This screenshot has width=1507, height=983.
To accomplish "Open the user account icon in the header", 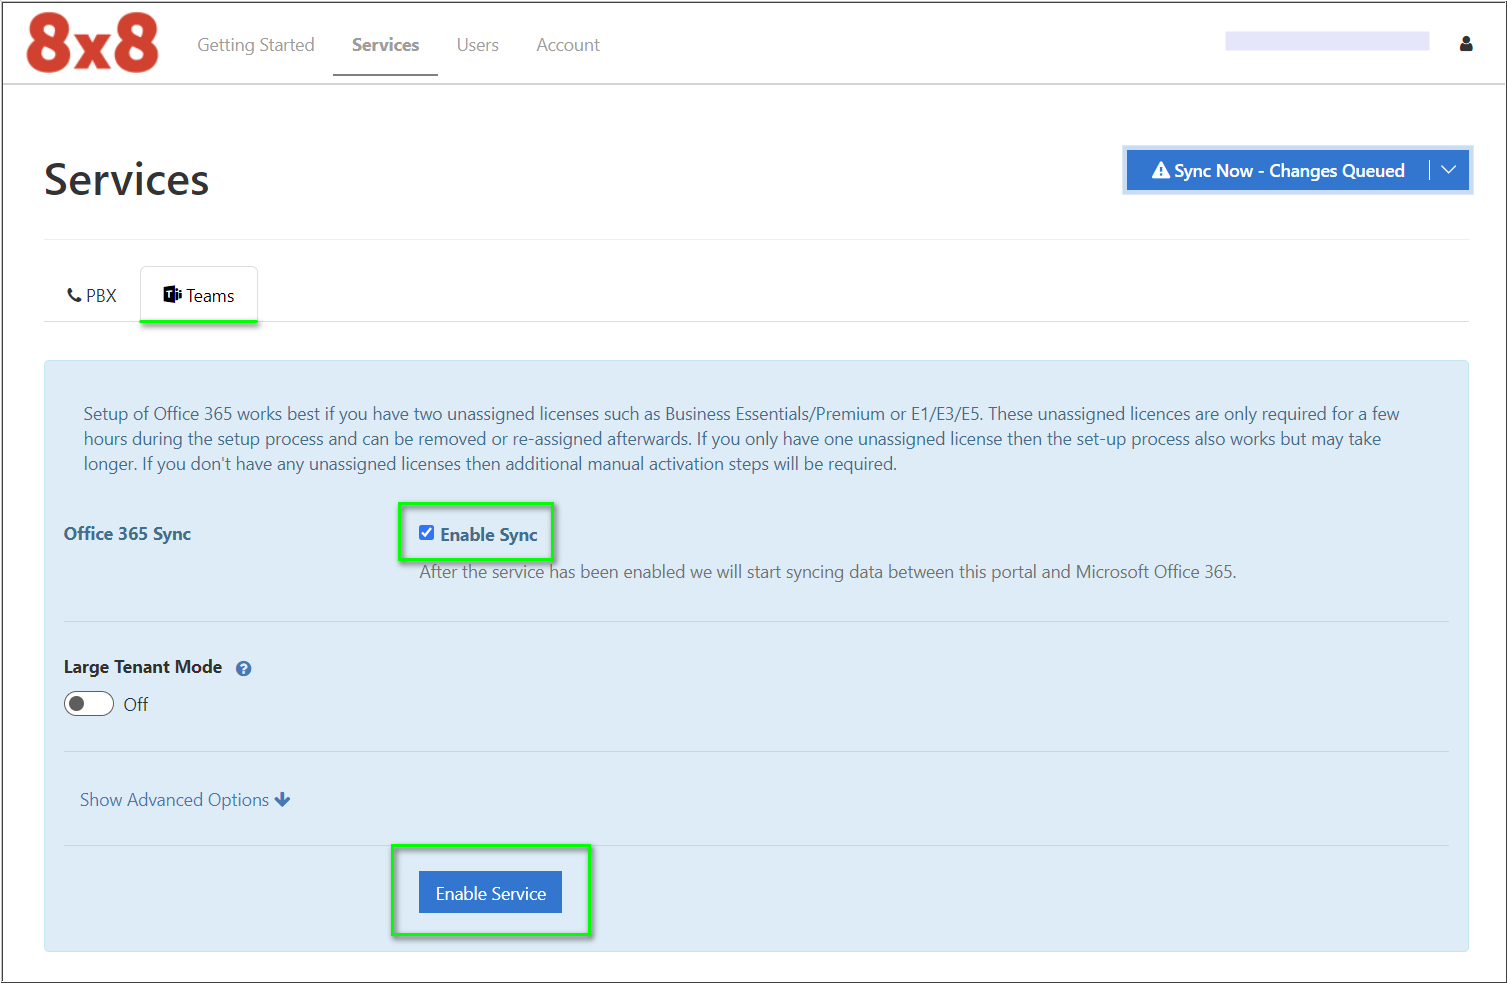I will point(1465,44).
